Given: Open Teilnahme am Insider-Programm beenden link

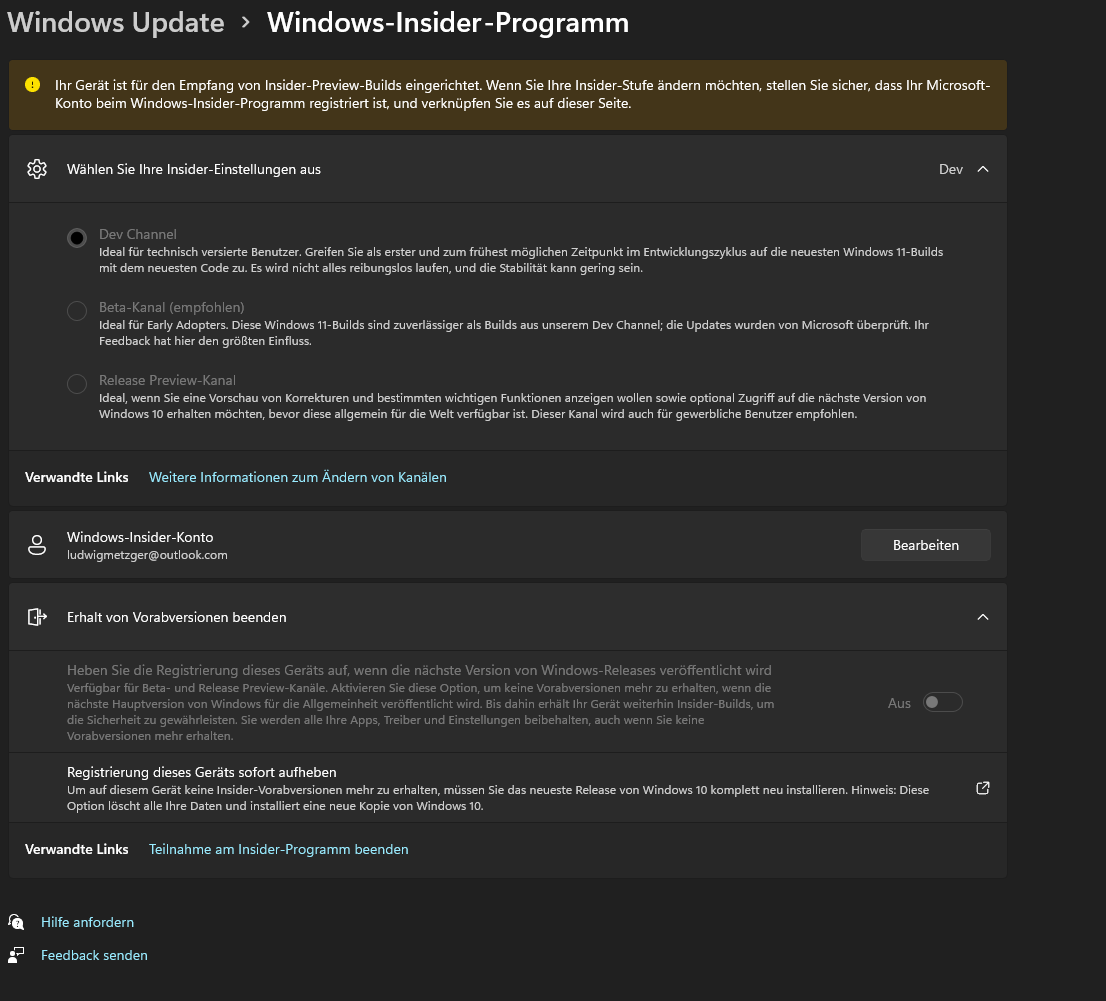Looking at the screenshot, I should 279,849.
